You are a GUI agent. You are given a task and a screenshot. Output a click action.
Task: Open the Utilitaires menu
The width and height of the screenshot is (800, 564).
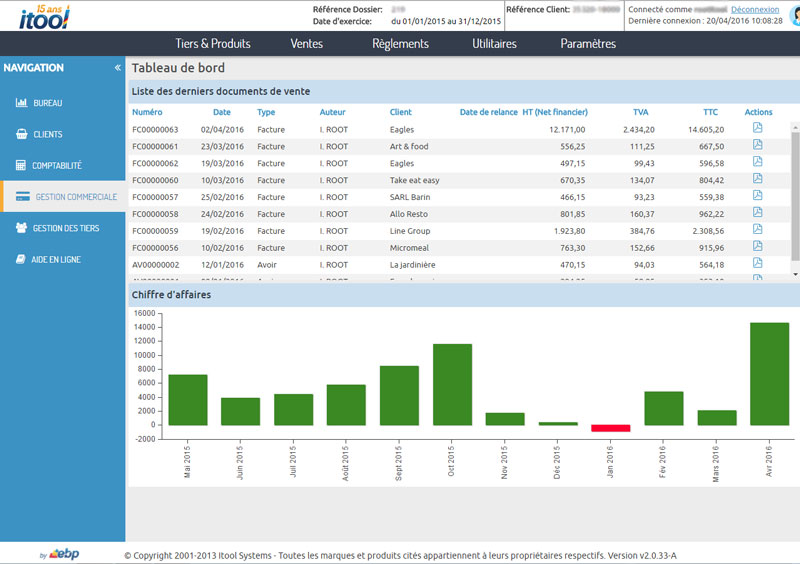(x=494, y=43)
